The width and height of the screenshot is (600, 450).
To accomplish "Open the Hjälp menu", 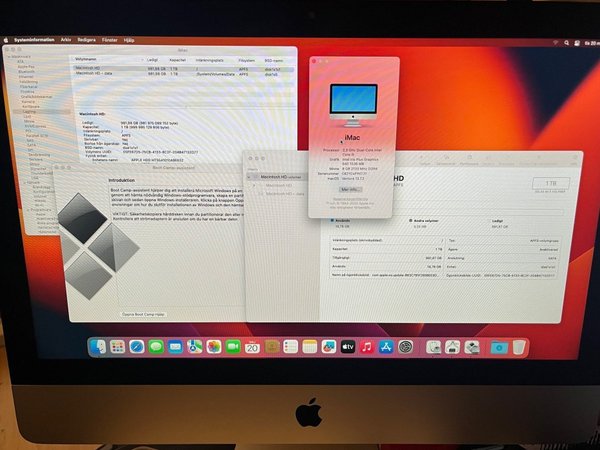I will pyautogui.click(x=129, y=40).
